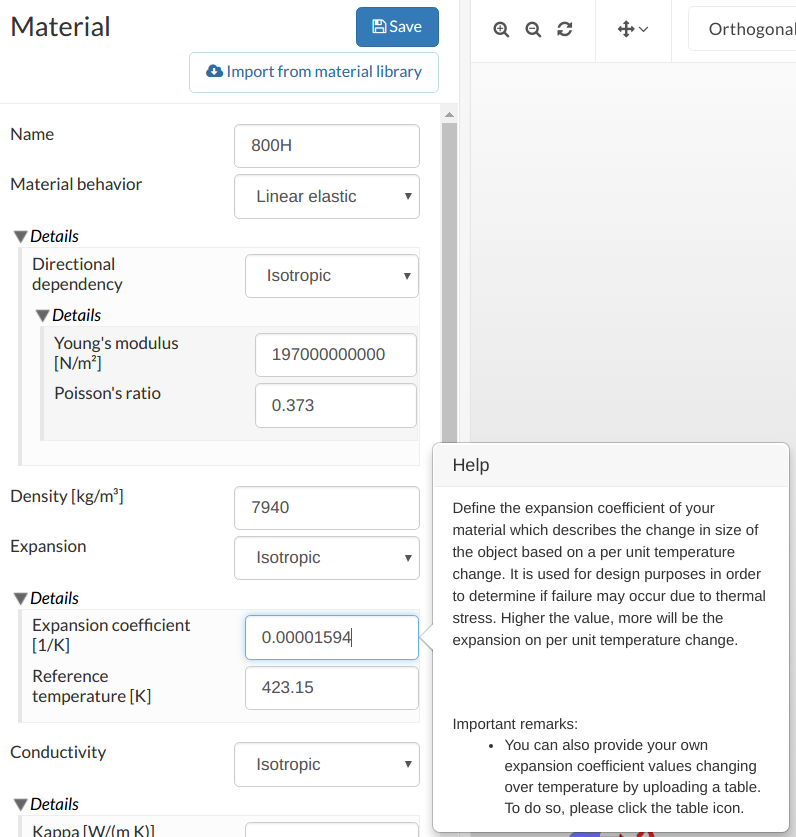Open the Conductivity type dropdown
Viewport: 796px width, 837px height.
click(x=327, y=765)
